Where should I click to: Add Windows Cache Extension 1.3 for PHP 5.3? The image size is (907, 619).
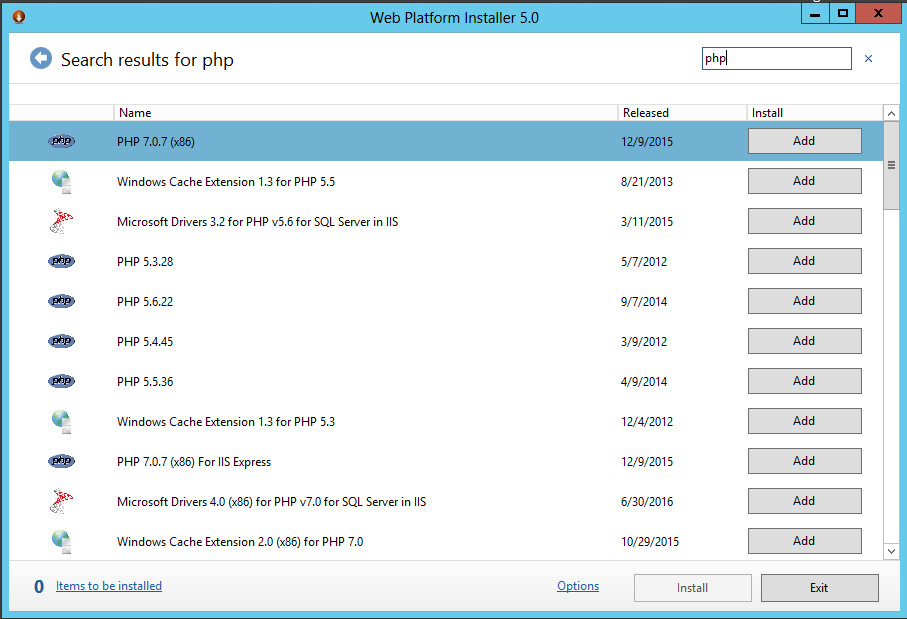[805, 421]
